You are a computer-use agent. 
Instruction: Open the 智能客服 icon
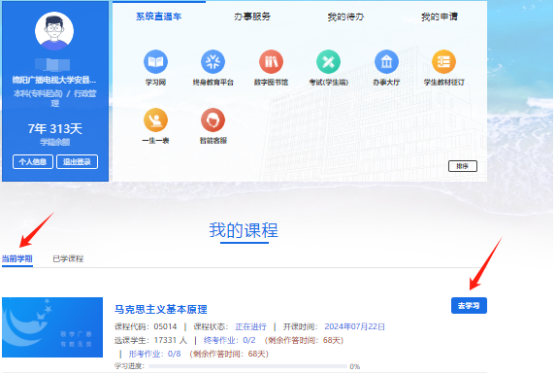[213, 120]
